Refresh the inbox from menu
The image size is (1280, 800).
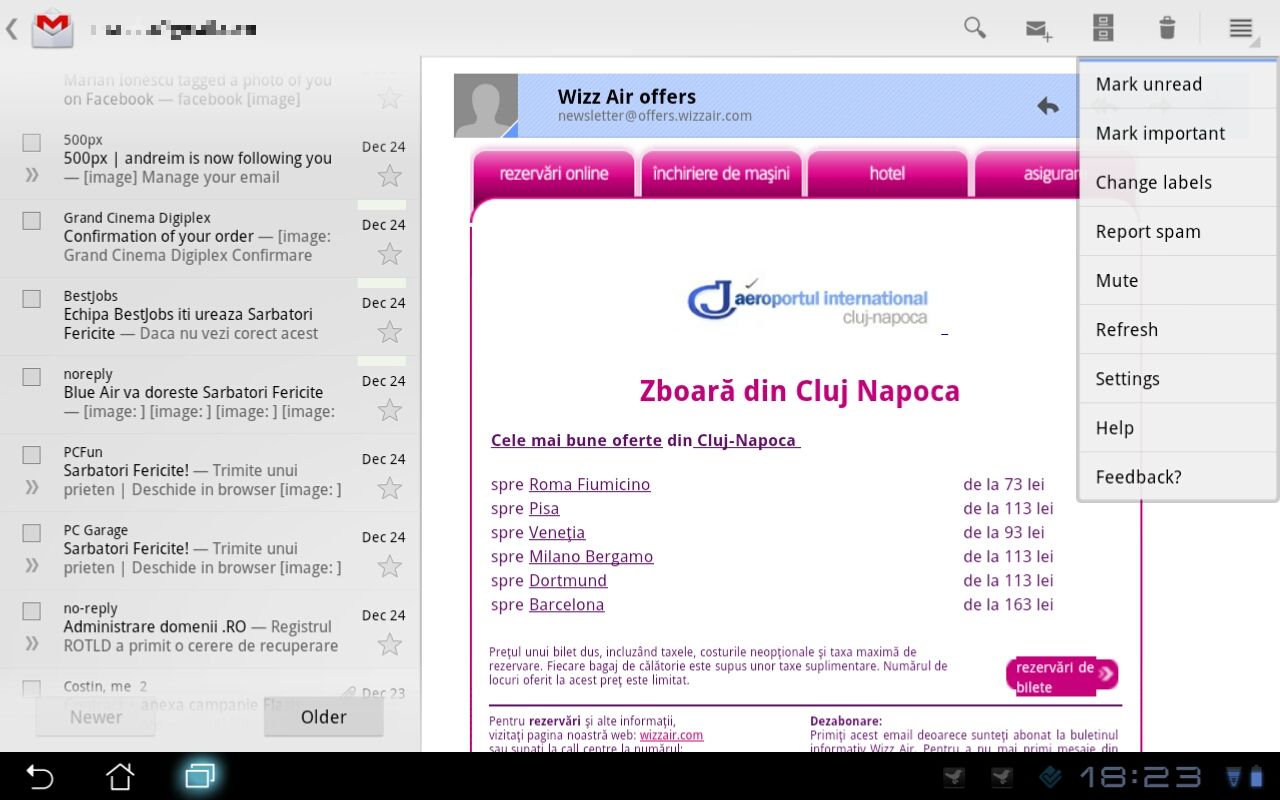tap(1178, 329)
